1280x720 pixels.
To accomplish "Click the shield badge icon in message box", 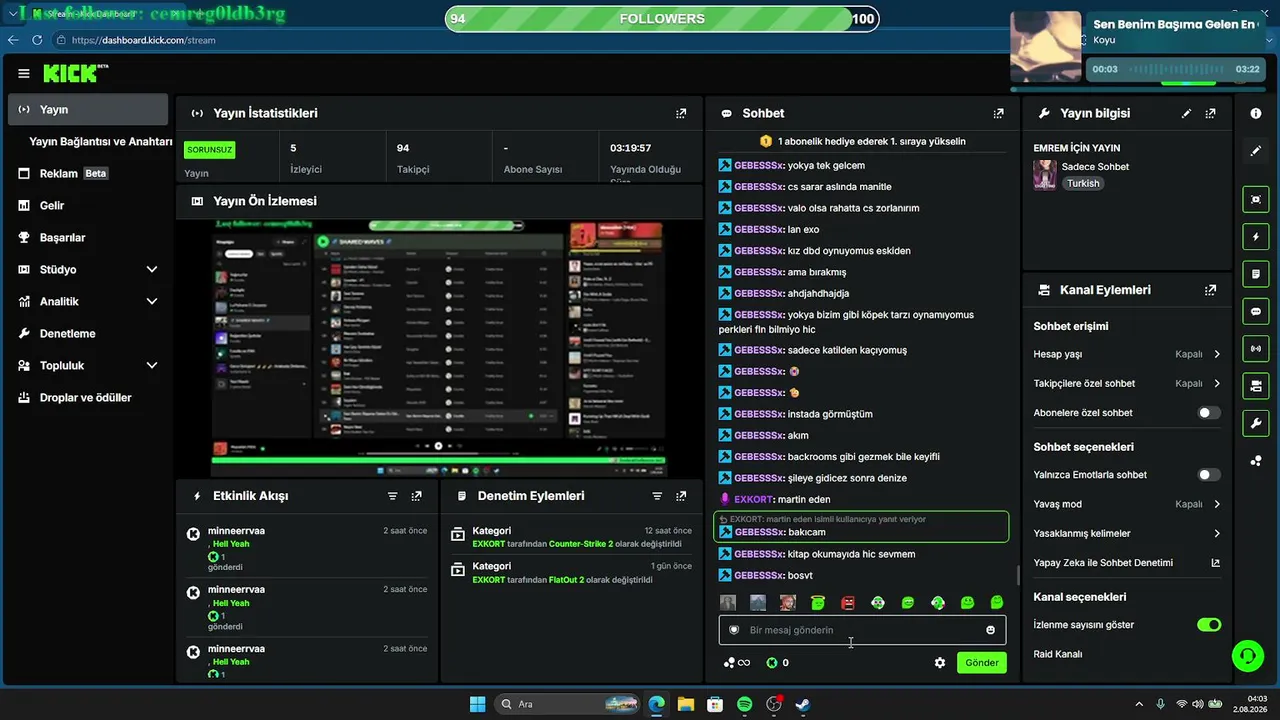I will [x=734, y=630].
